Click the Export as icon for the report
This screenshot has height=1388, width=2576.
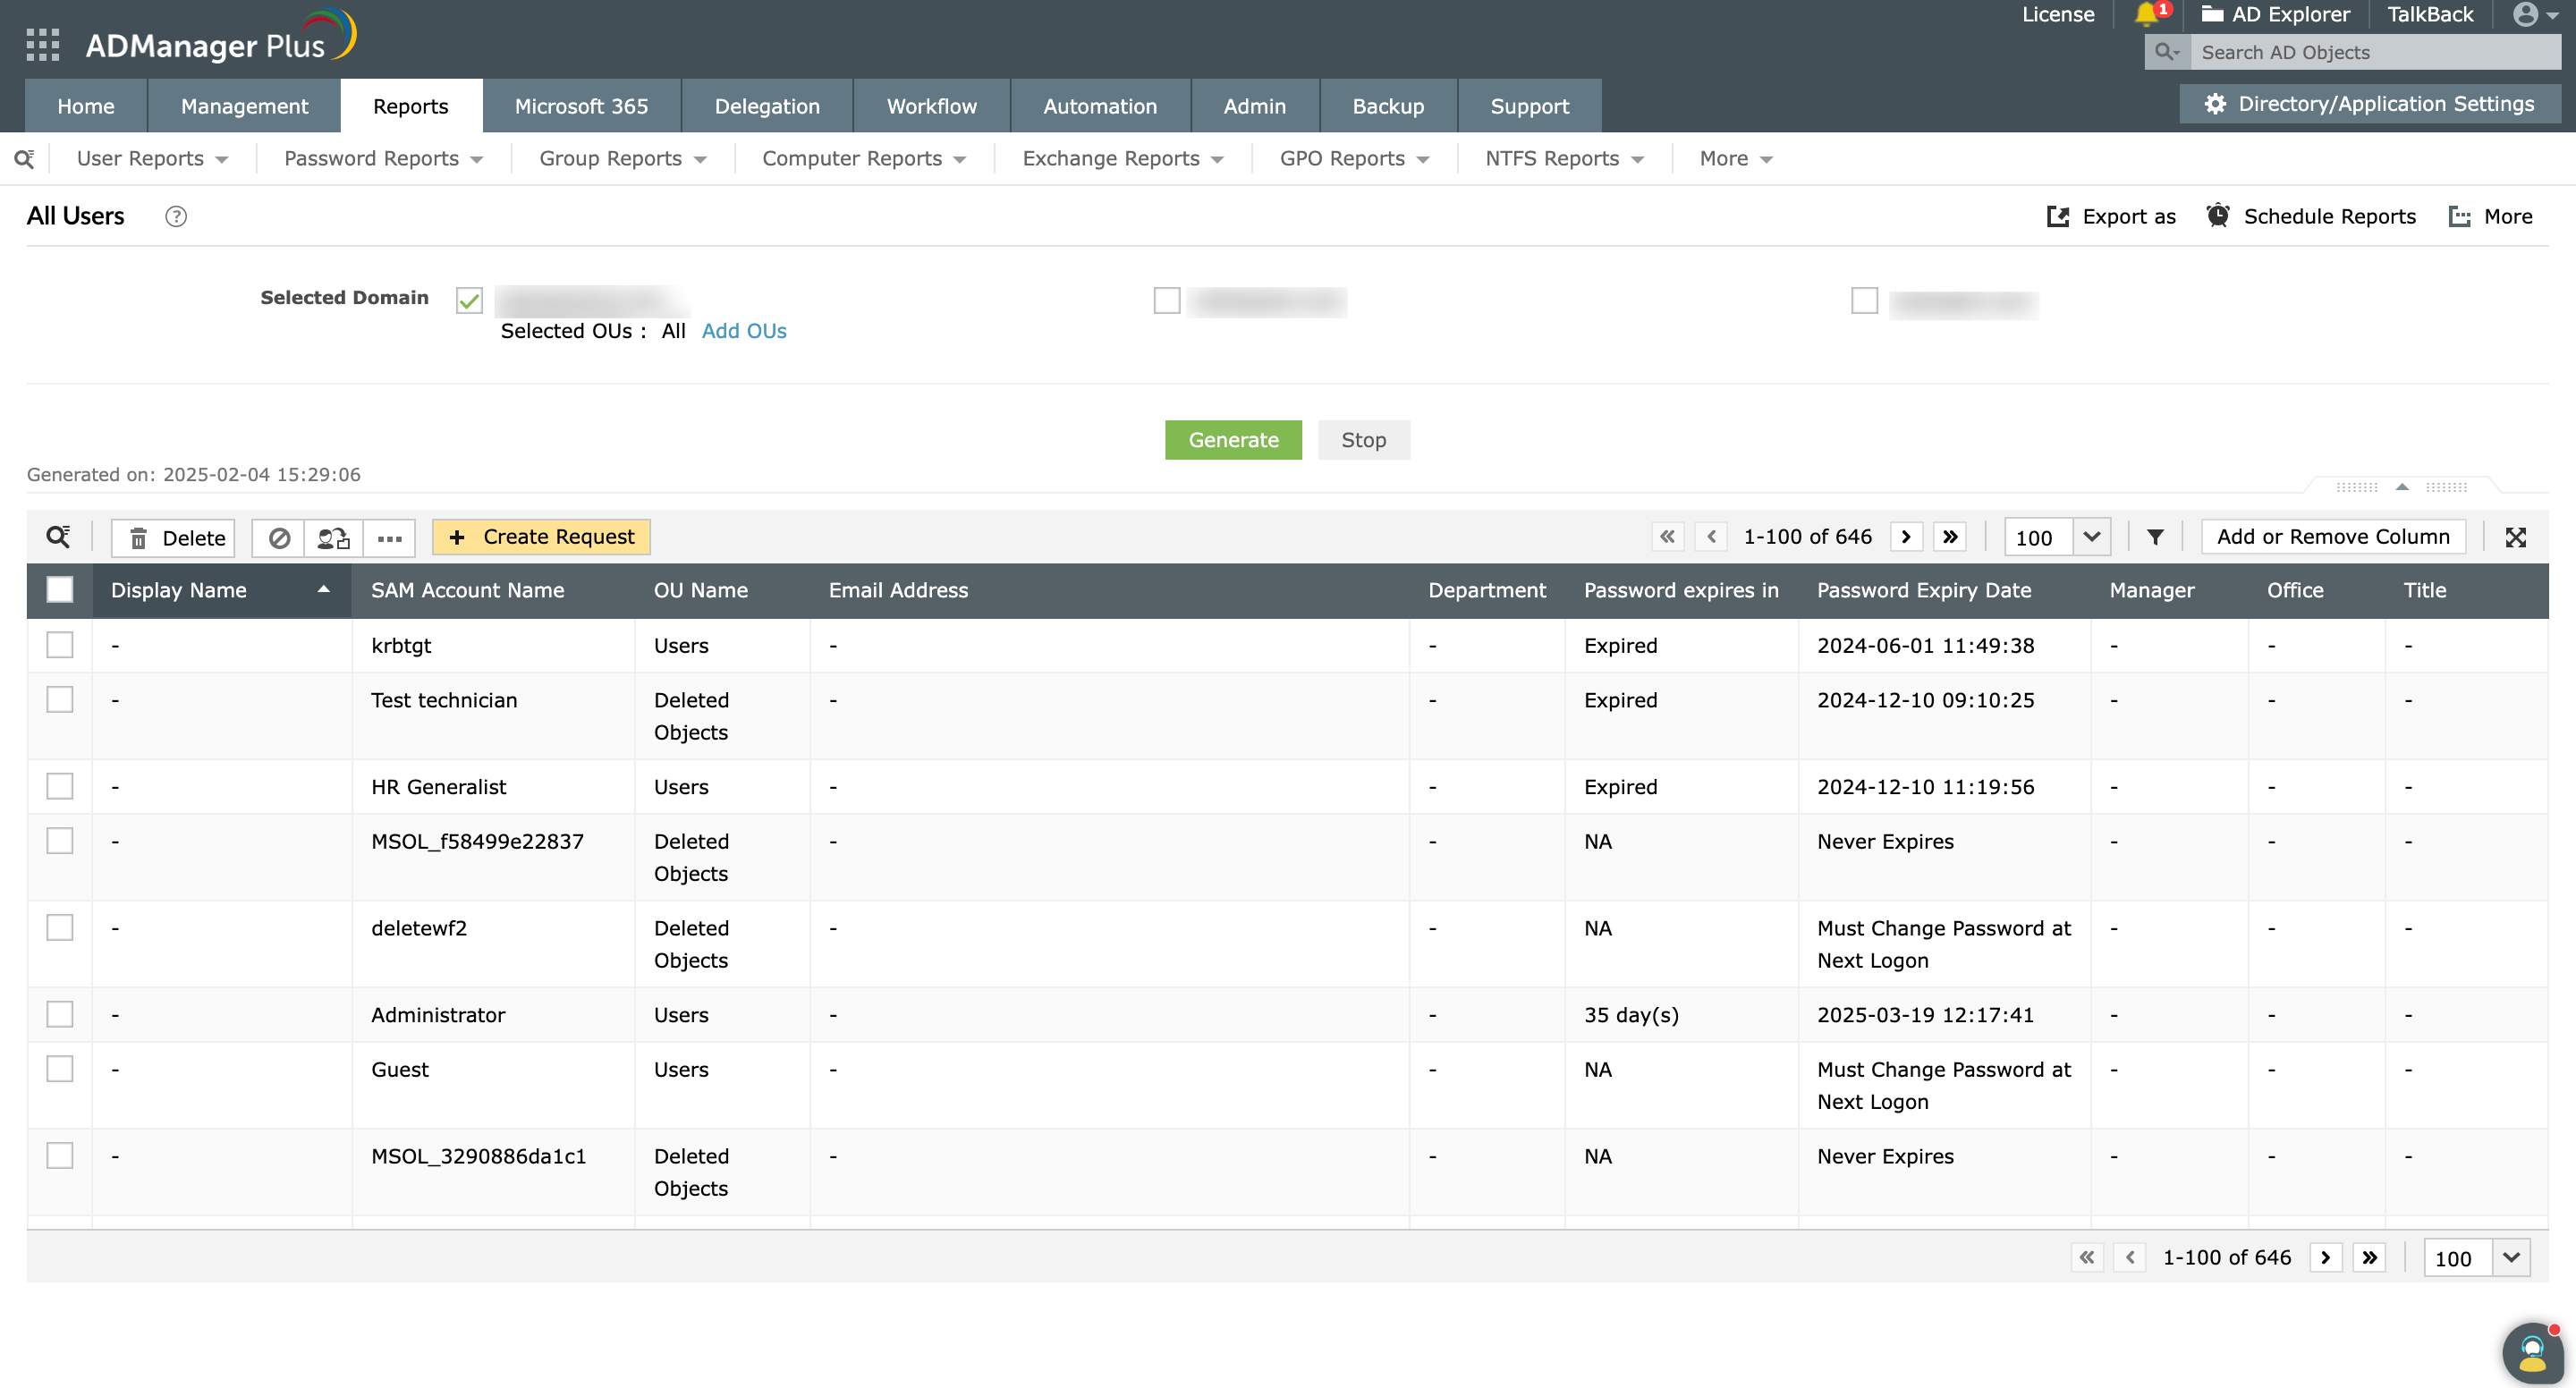click(2111, 216)
